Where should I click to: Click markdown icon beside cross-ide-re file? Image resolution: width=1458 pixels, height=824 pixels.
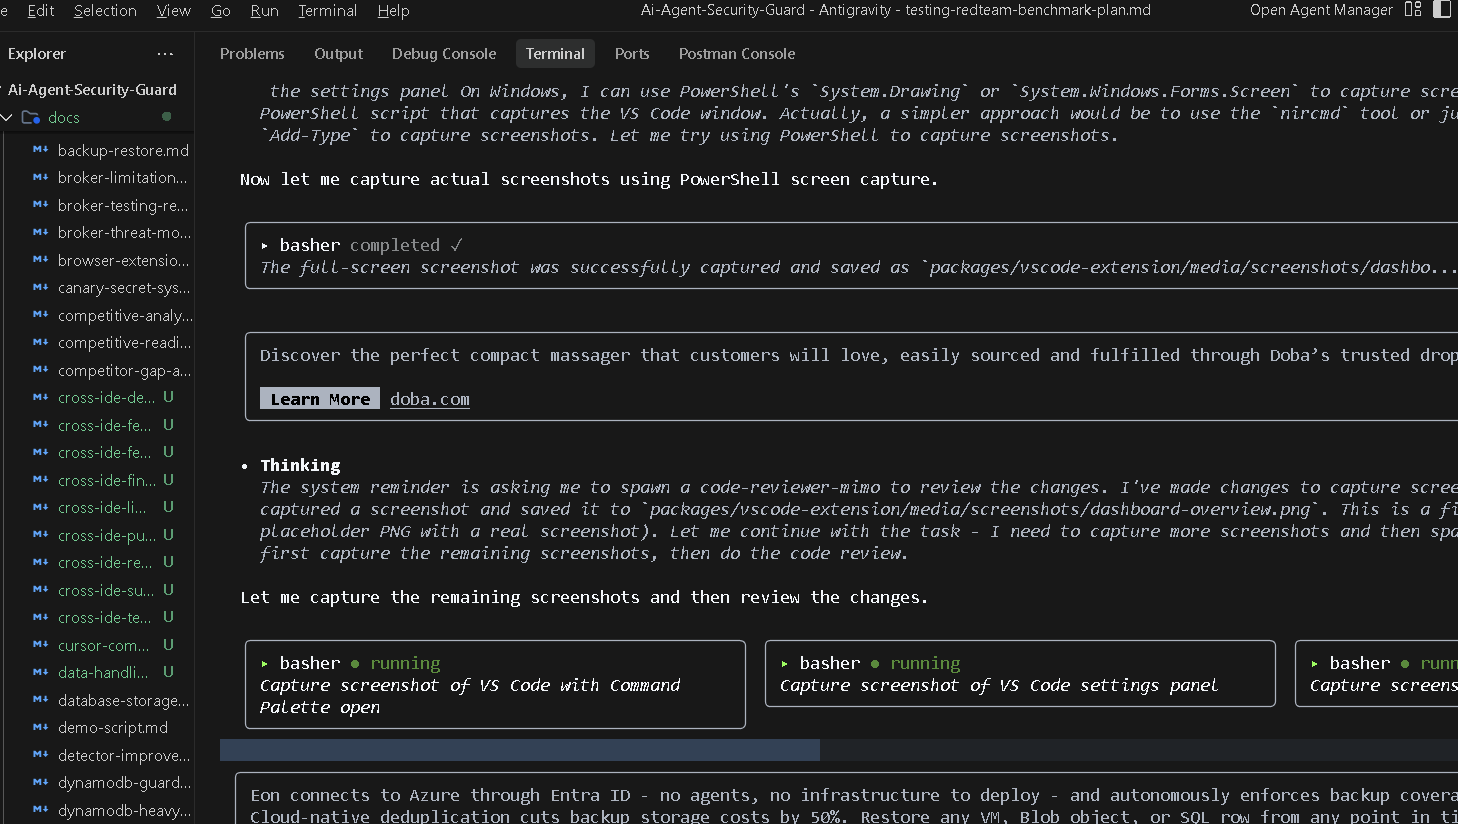pyautogui.click(x=40, y=562)
